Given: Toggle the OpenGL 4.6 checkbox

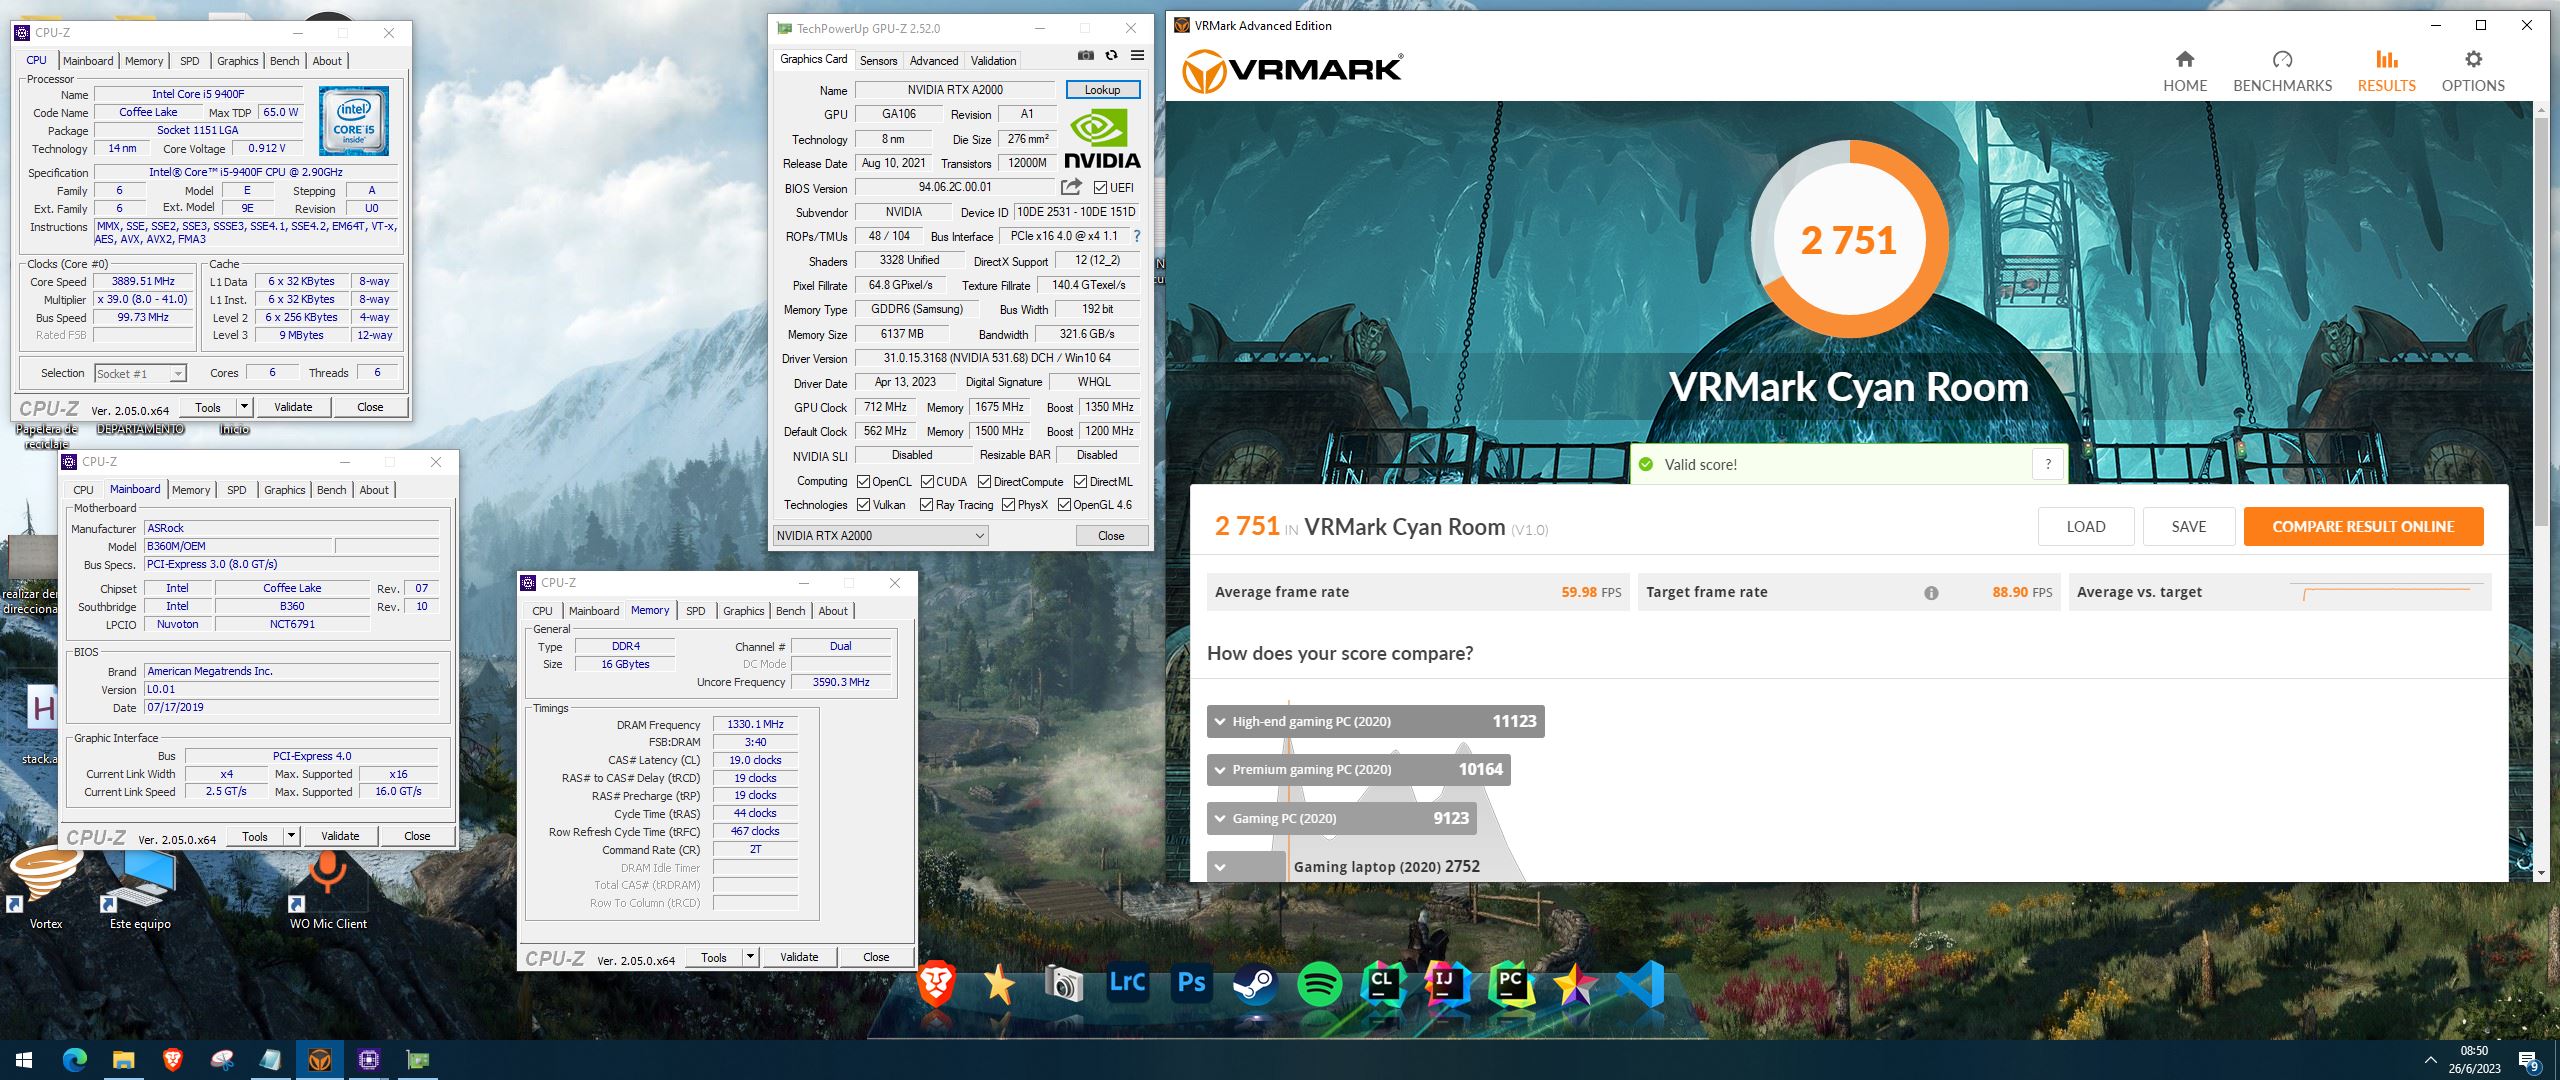Looking at the screenshot, I should click(x=1064, y=505).
